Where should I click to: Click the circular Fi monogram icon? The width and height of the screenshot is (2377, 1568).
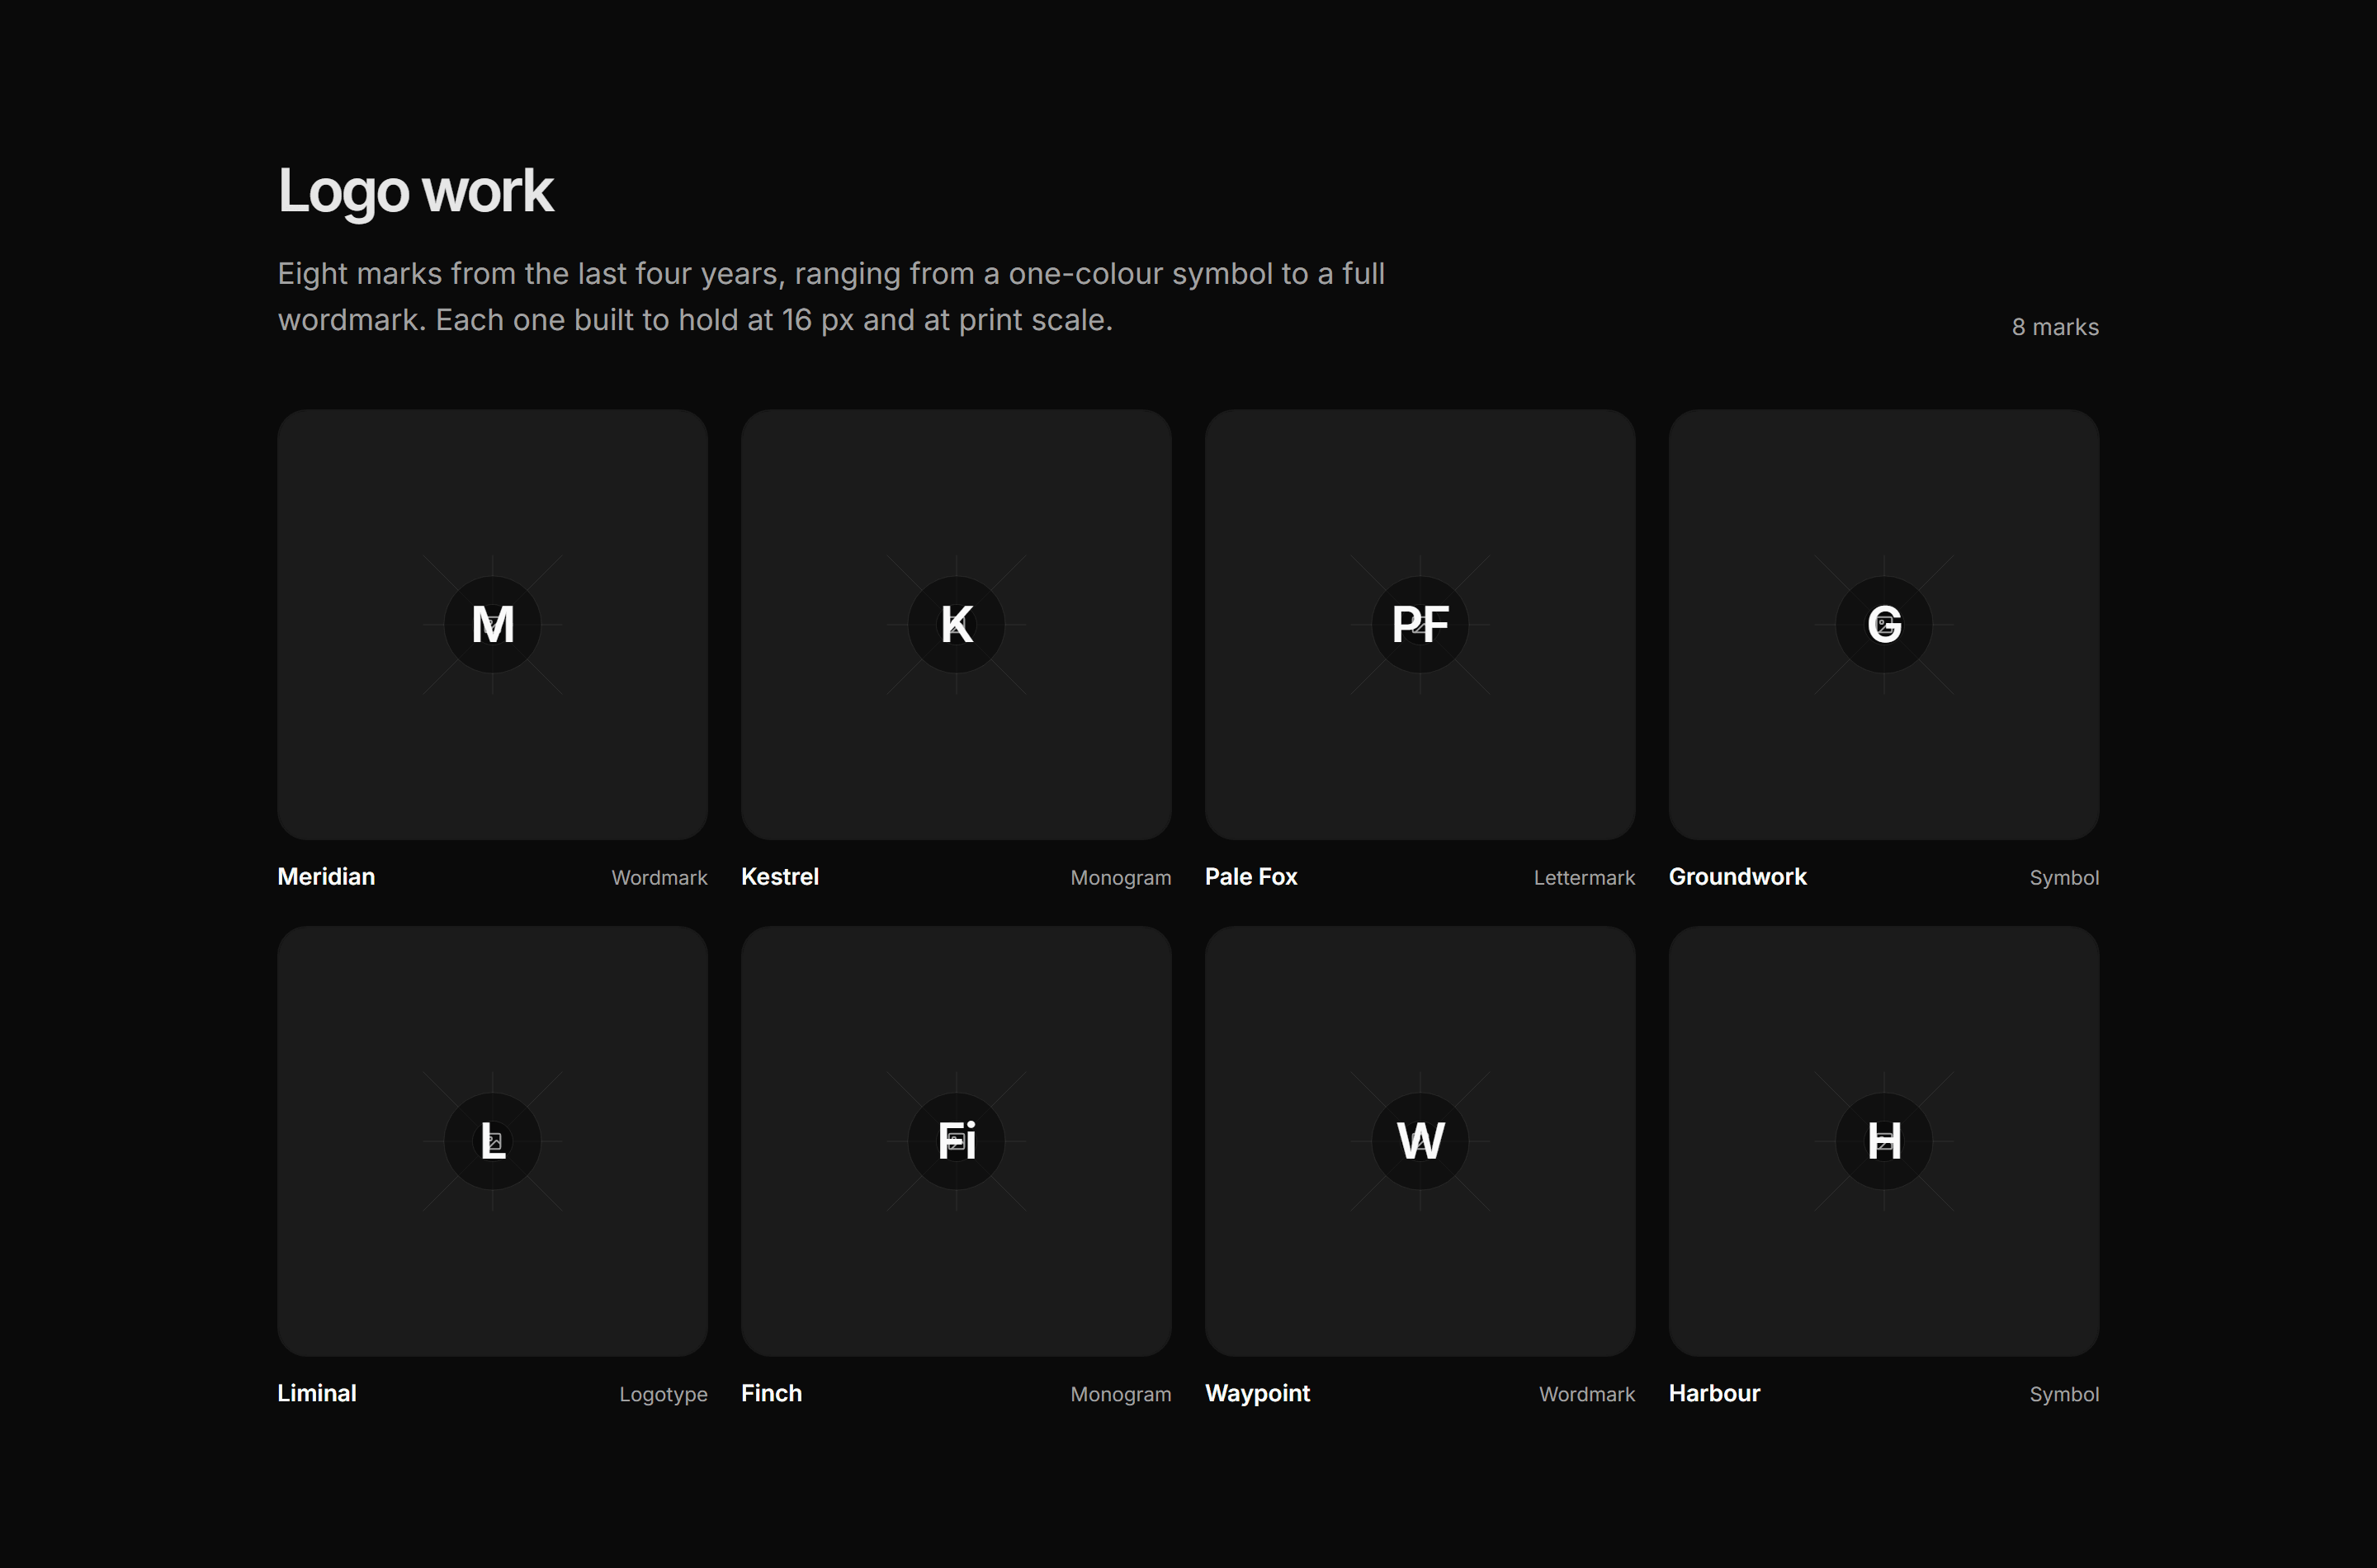(x=956, y=1141)
